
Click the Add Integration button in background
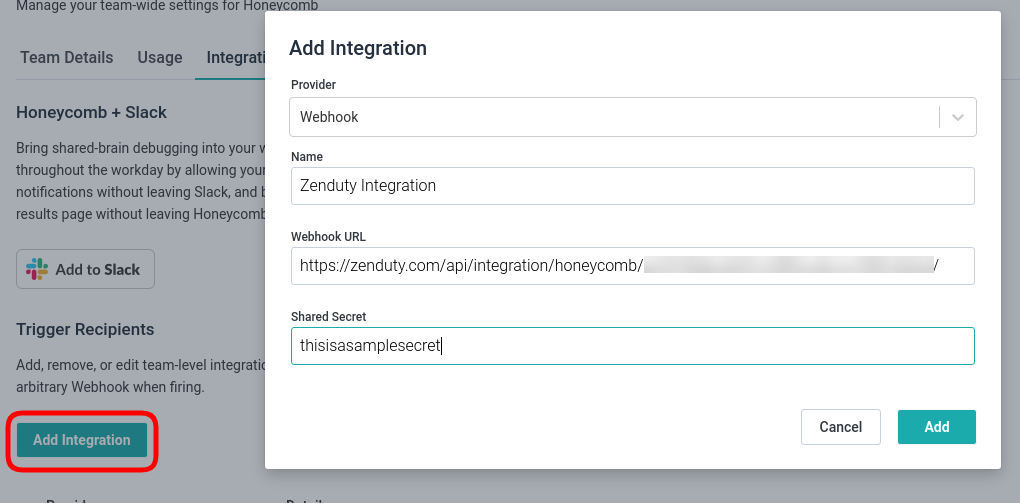pos(82,440)
